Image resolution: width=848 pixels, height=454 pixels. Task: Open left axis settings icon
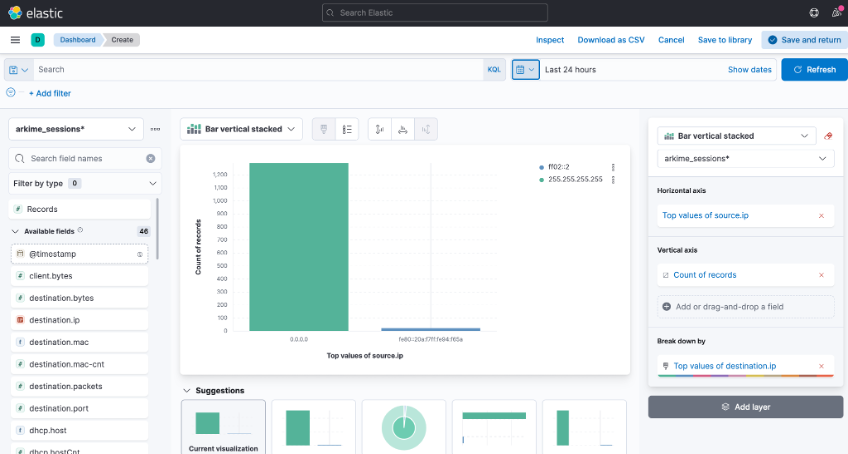click(x=379, y=129)
